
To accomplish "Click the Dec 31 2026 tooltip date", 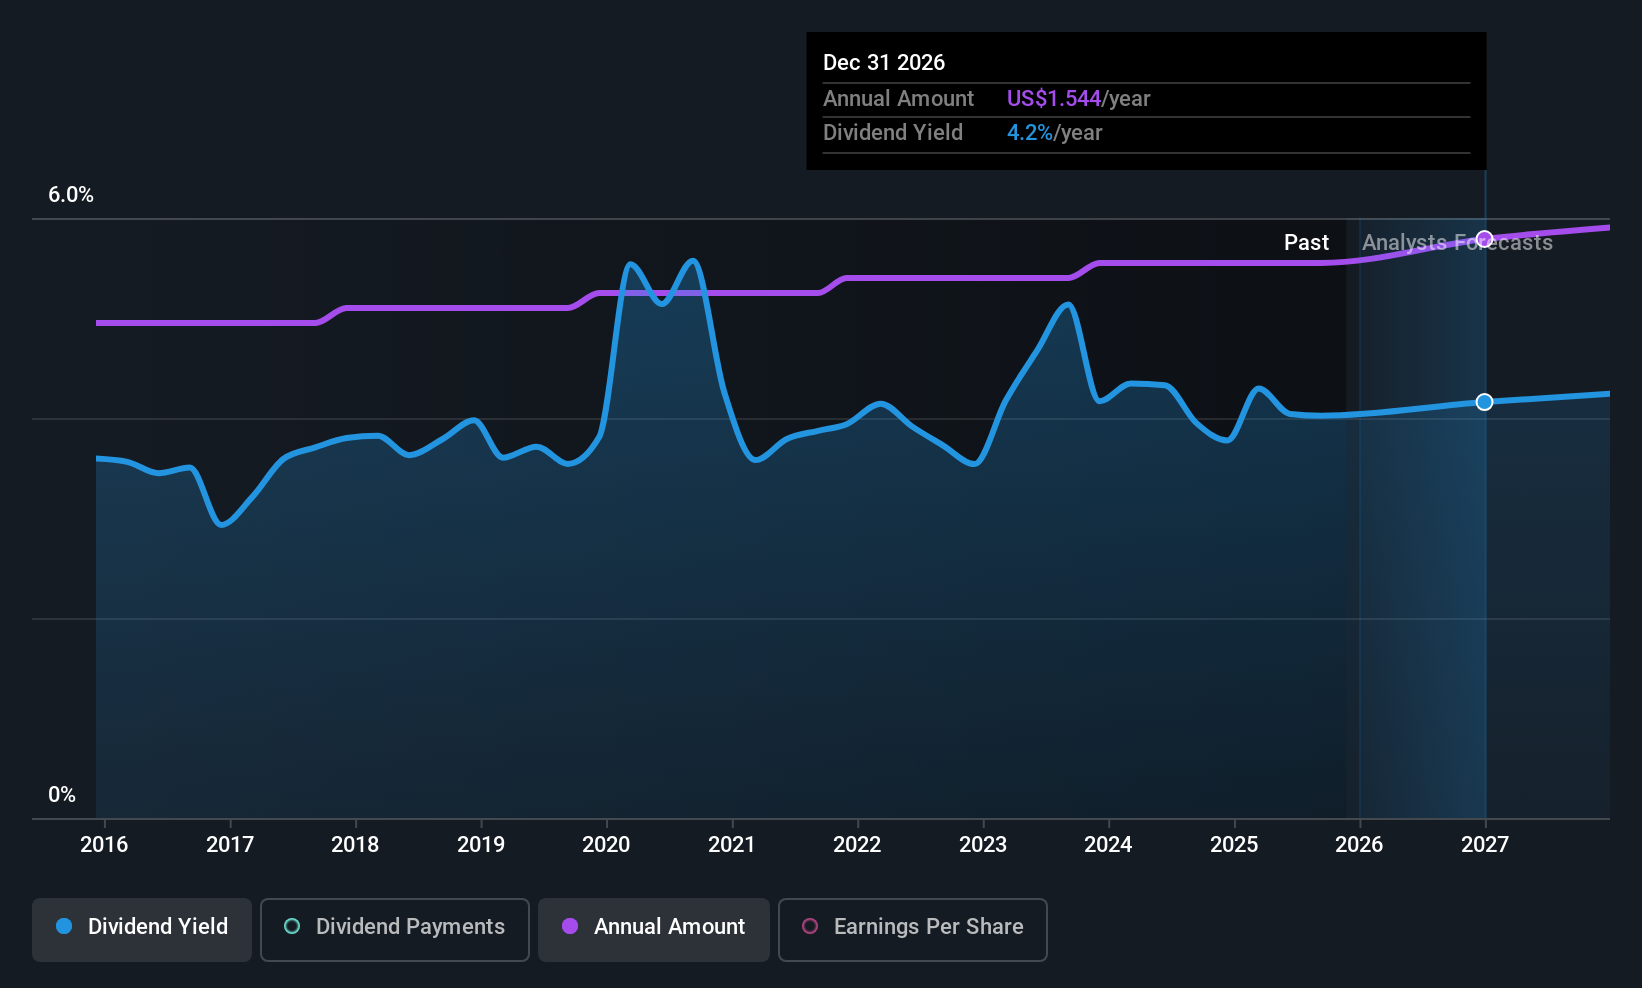I will pyautogui.click(x=884, y=63).
